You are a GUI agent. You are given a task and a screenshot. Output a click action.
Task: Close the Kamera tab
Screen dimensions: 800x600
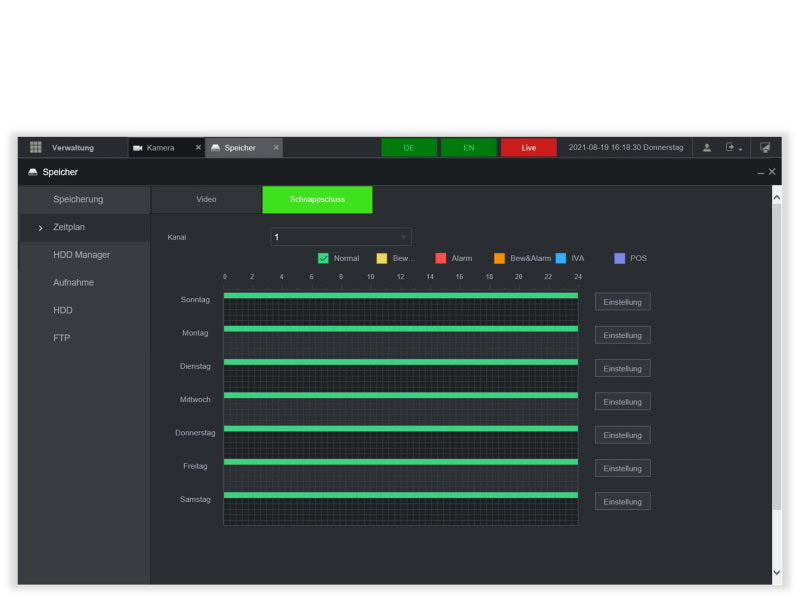coord(198,148)
